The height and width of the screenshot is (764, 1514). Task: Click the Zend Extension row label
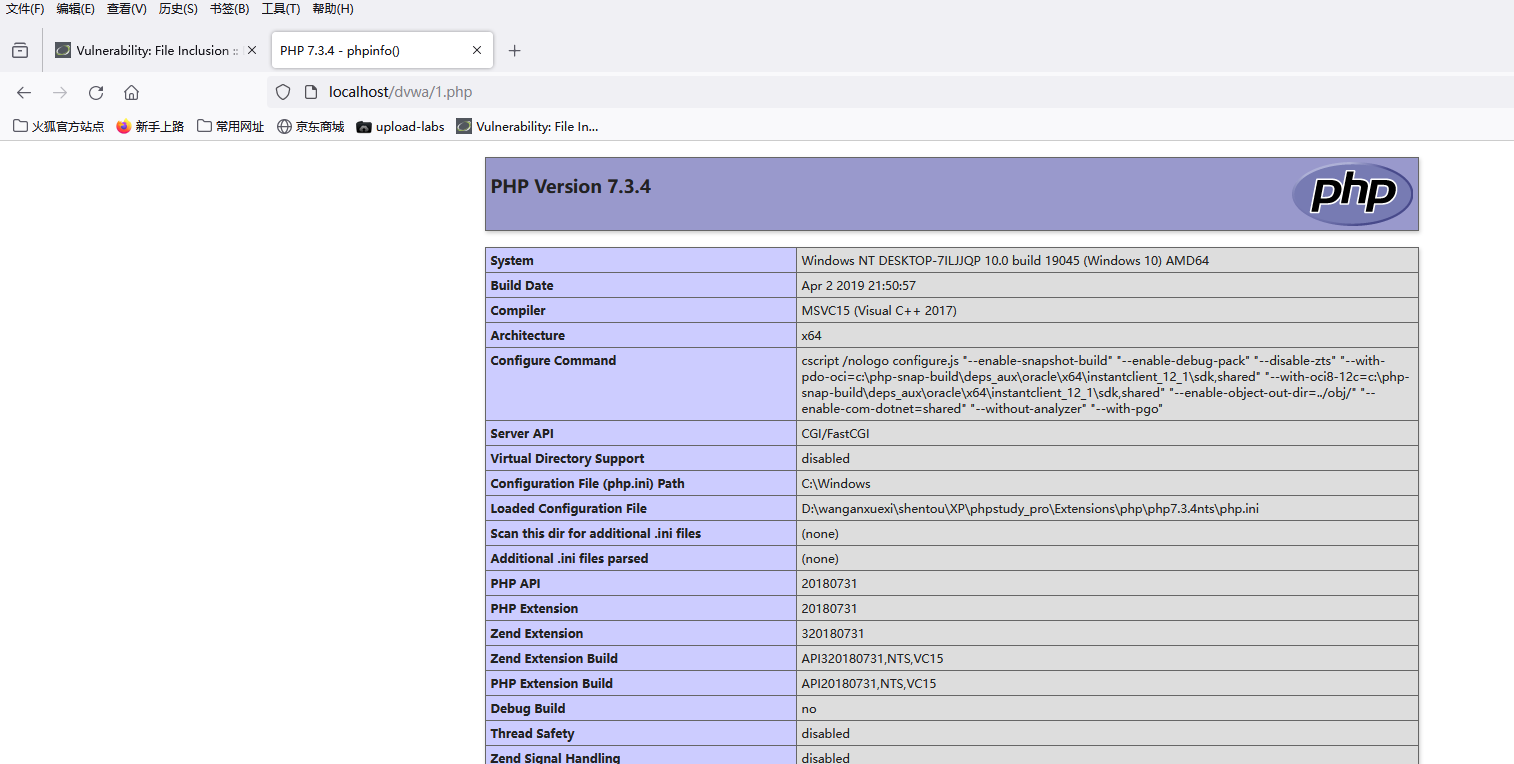[x=537, y=634]
